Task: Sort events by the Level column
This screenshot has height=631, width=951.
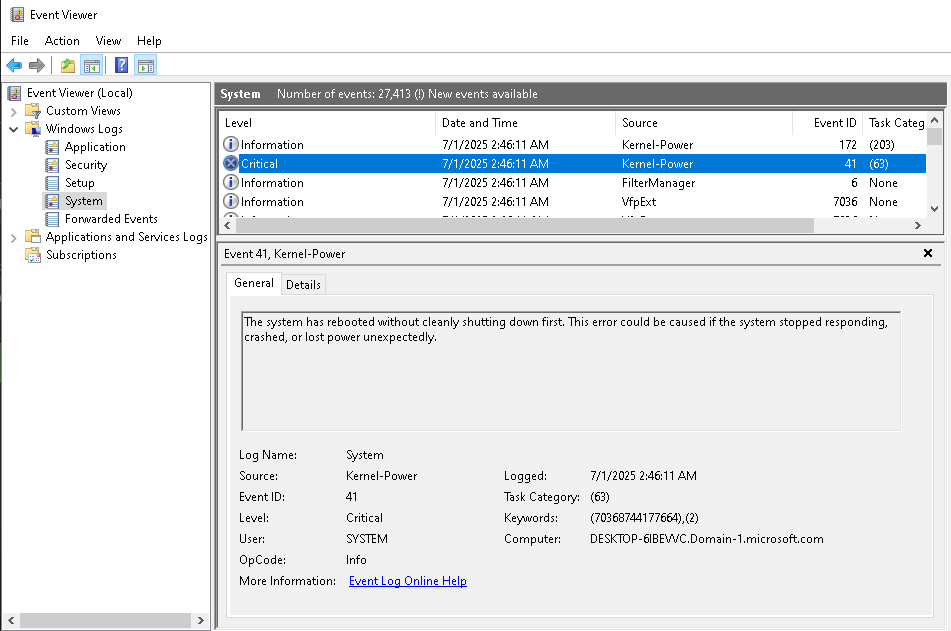Action: click(x=327, y=123)
